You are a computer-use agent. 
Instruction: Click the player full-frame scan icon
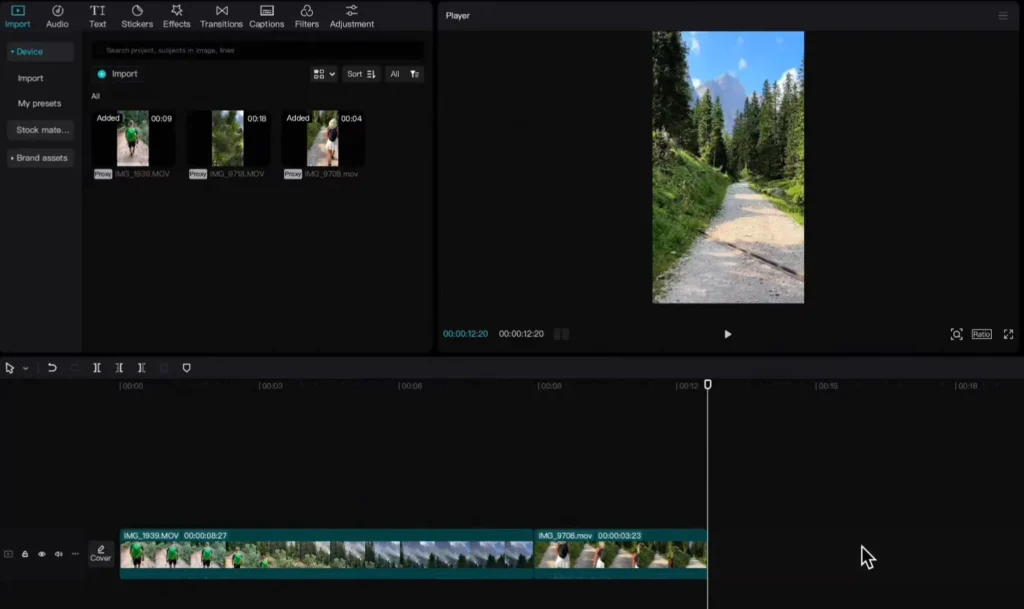956,334
